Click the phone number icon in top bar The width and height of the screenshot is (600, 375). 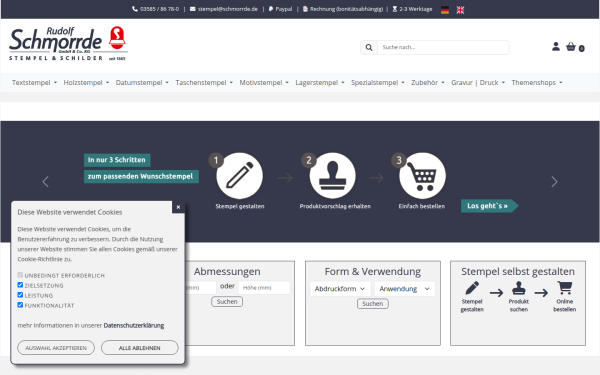point(135,9)
